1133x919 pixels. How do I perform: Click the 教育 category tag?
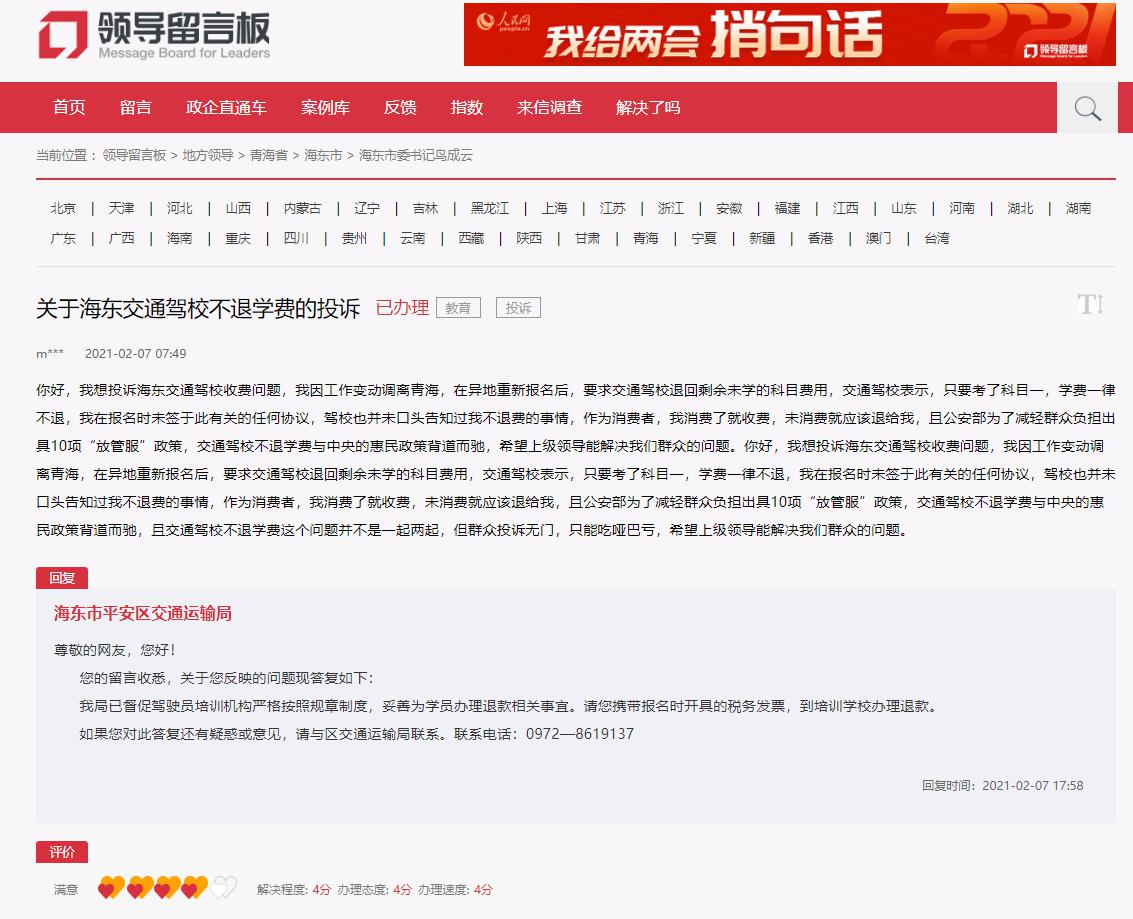click(x=458, y=308)
